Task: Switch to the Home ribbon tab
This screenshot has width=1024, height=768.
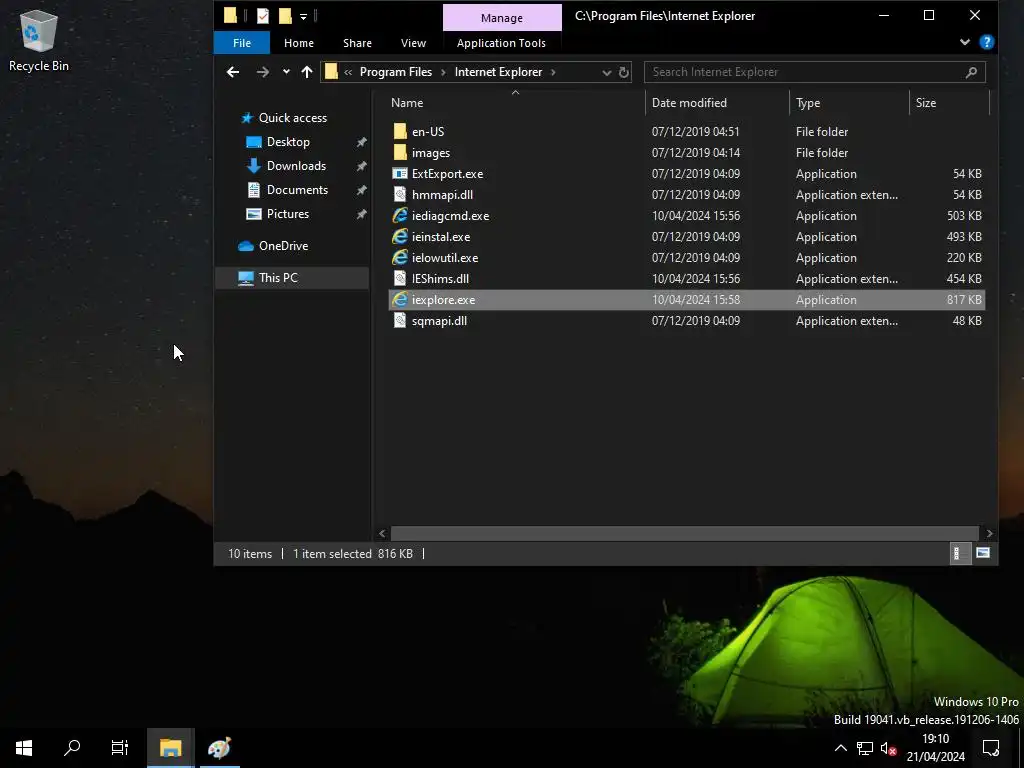Action: 298,43
